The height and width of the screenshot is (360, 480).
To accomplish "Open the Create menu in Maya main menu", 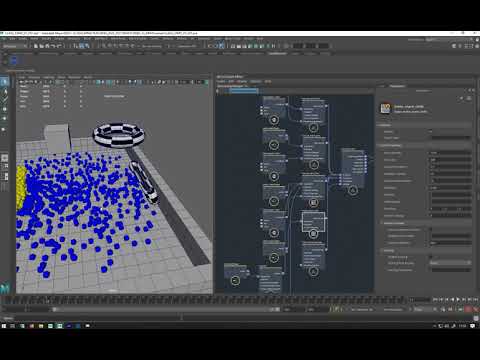I will 23,39.
